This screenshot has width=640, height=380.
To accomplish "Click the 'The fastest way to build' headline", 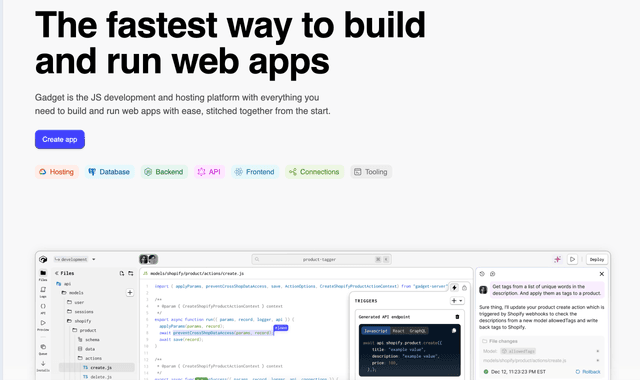I will point(230,26).
